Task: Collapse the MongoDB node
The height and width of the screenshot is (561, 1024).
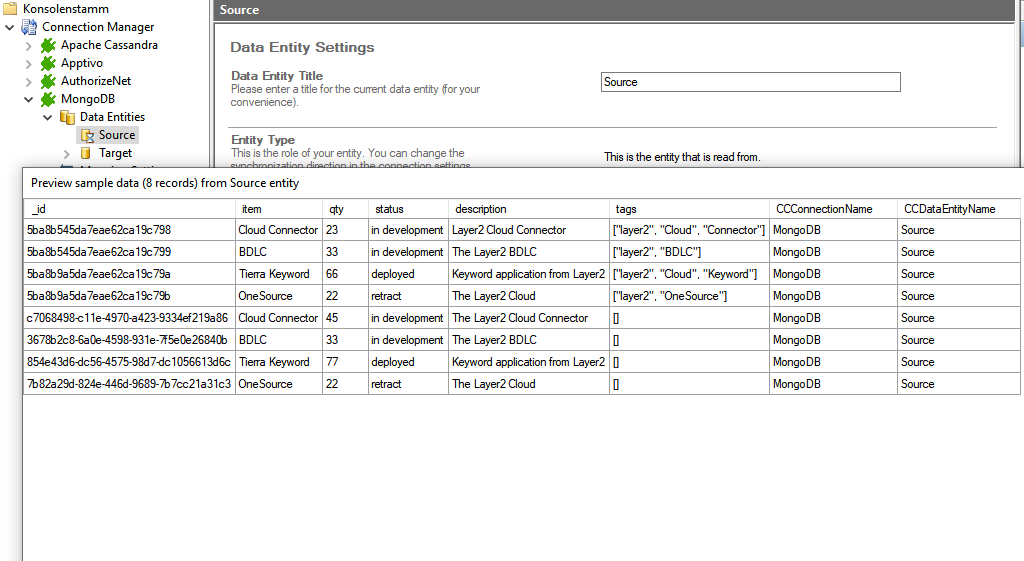Action: pyautogui.click(x=29, y=100)
